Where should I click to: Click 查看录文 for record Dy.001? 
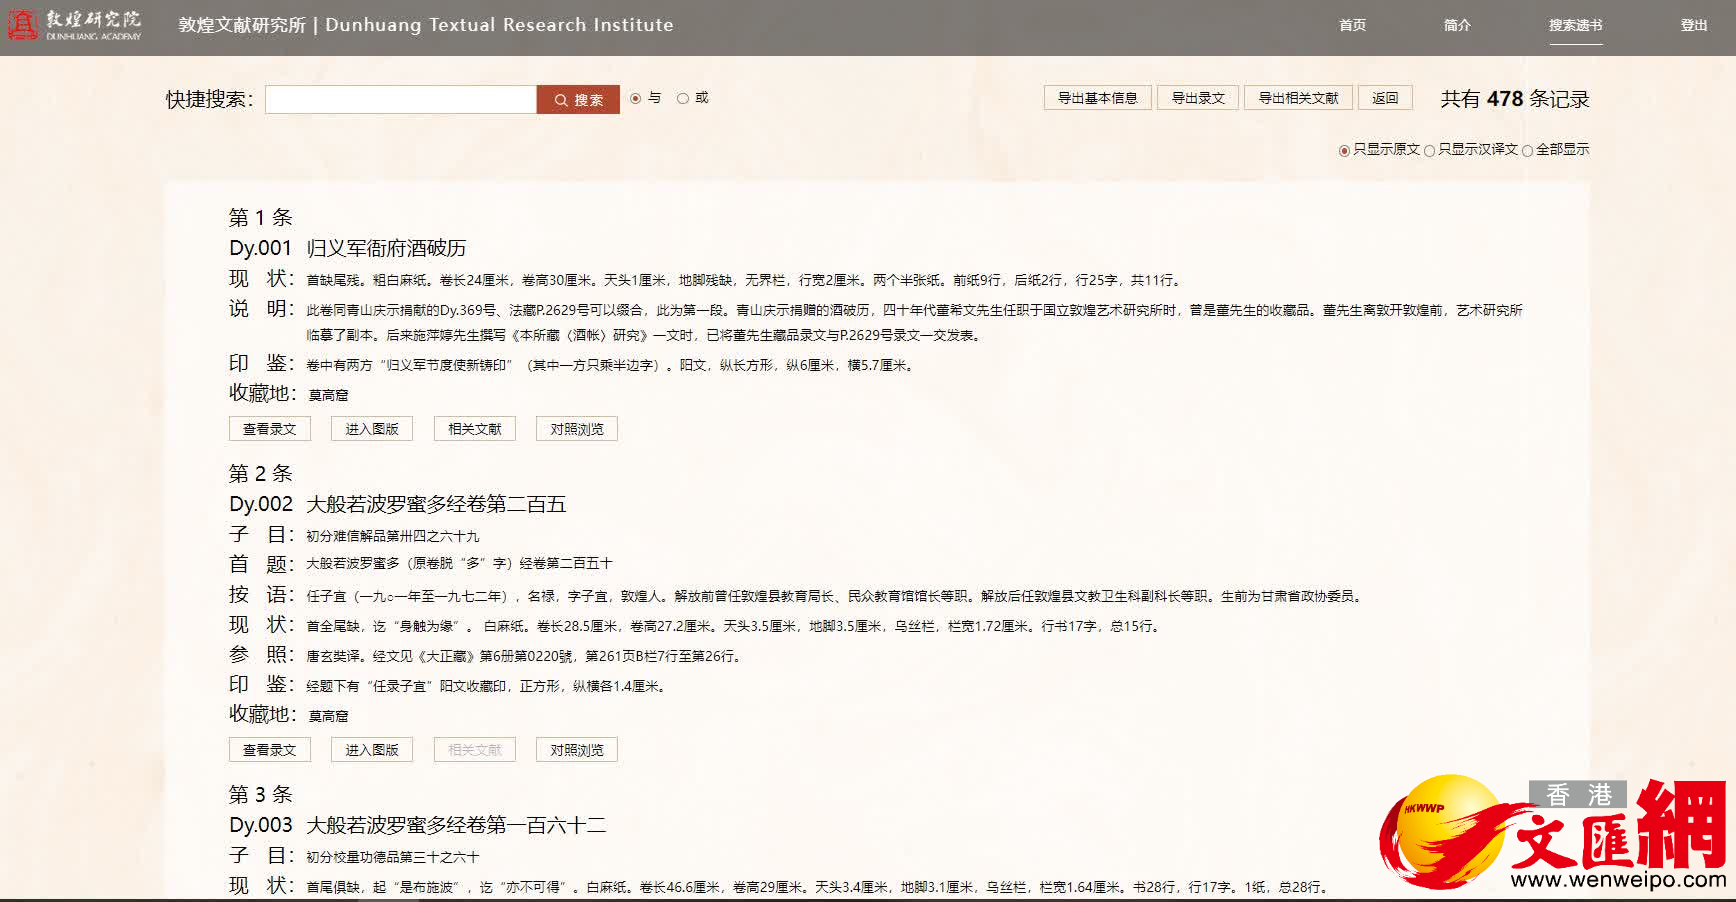269,429
